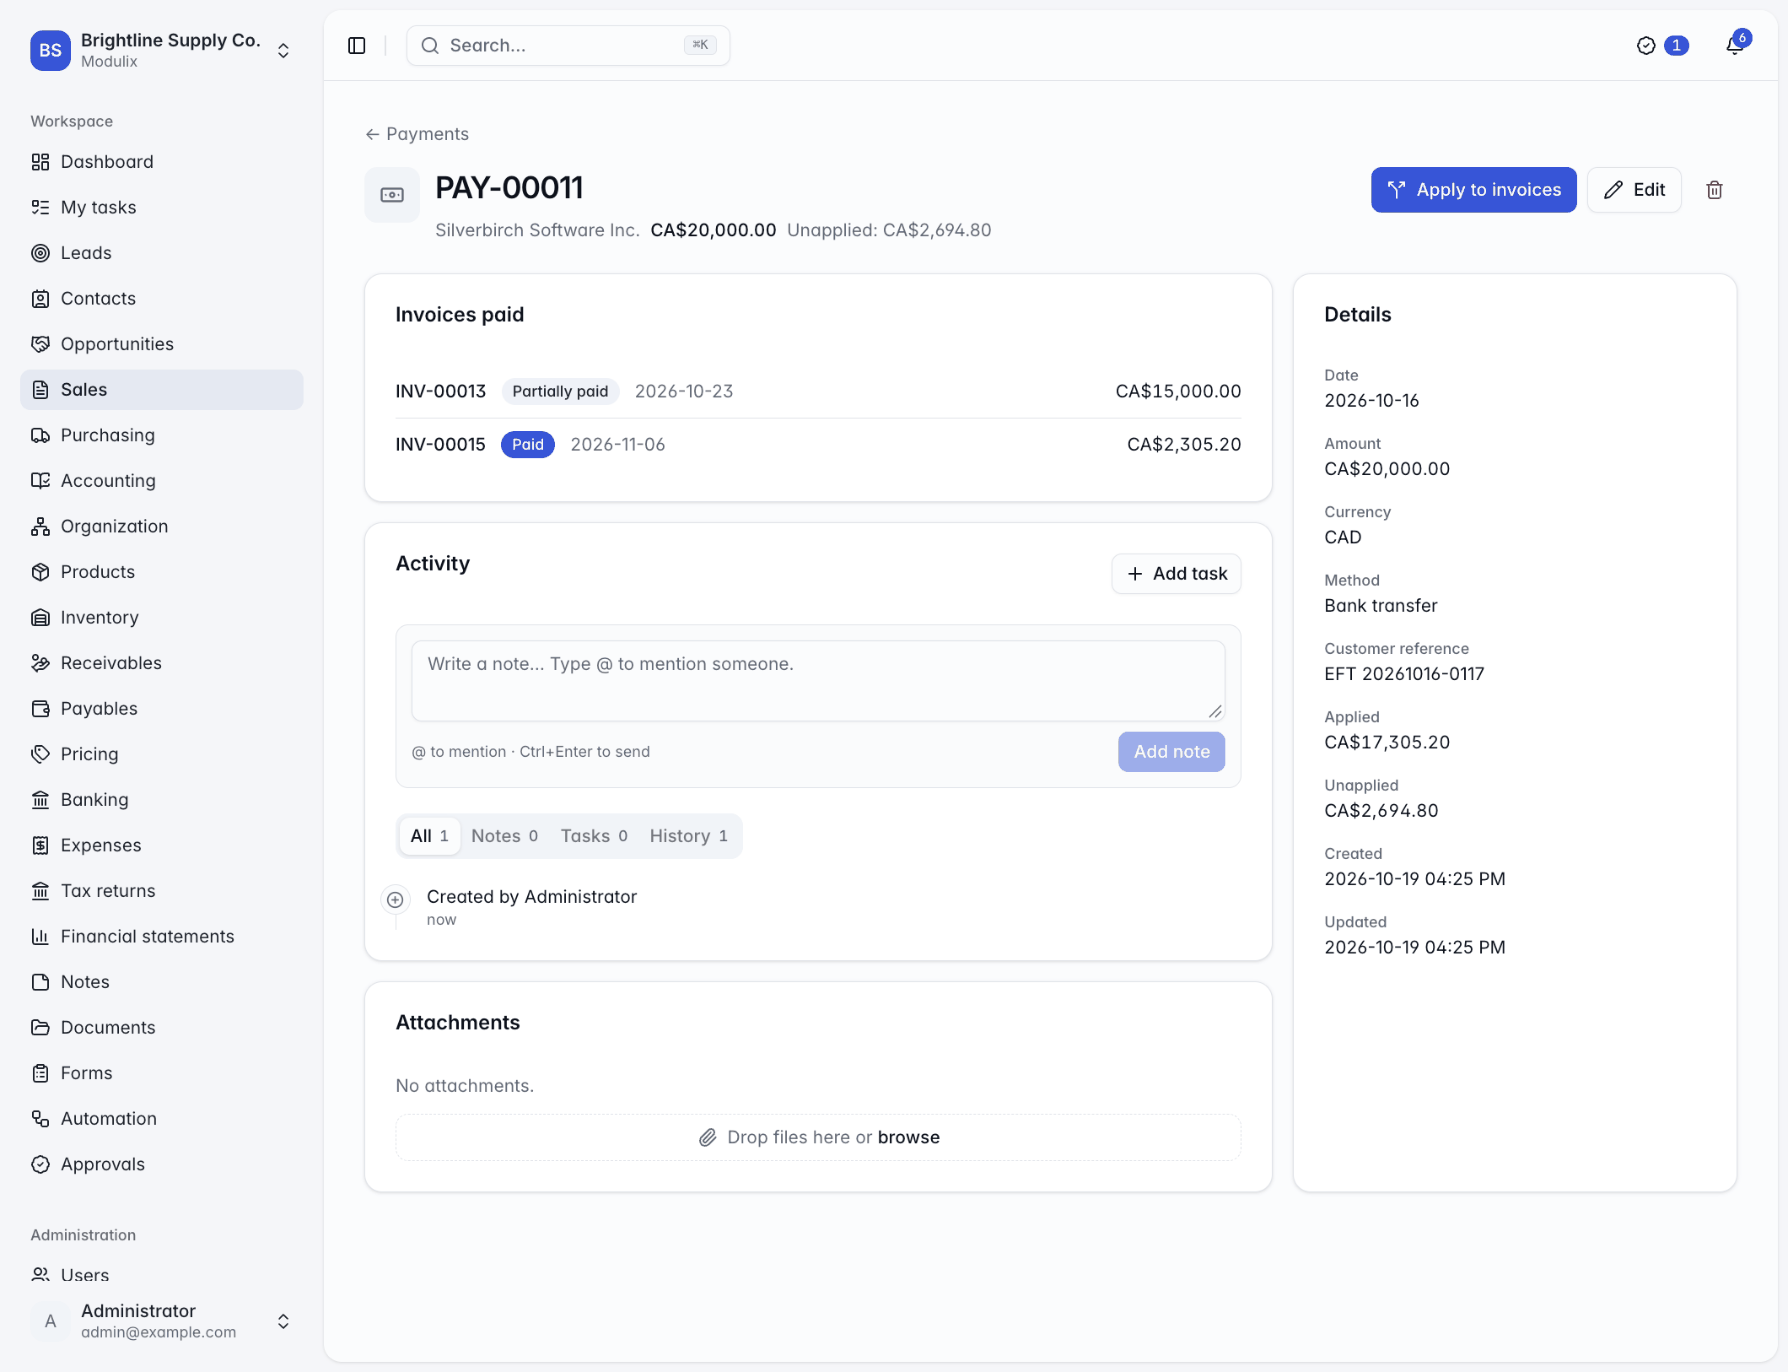
Task: Open Opportunities in sidebar
Action: click(x=161, y=344)
